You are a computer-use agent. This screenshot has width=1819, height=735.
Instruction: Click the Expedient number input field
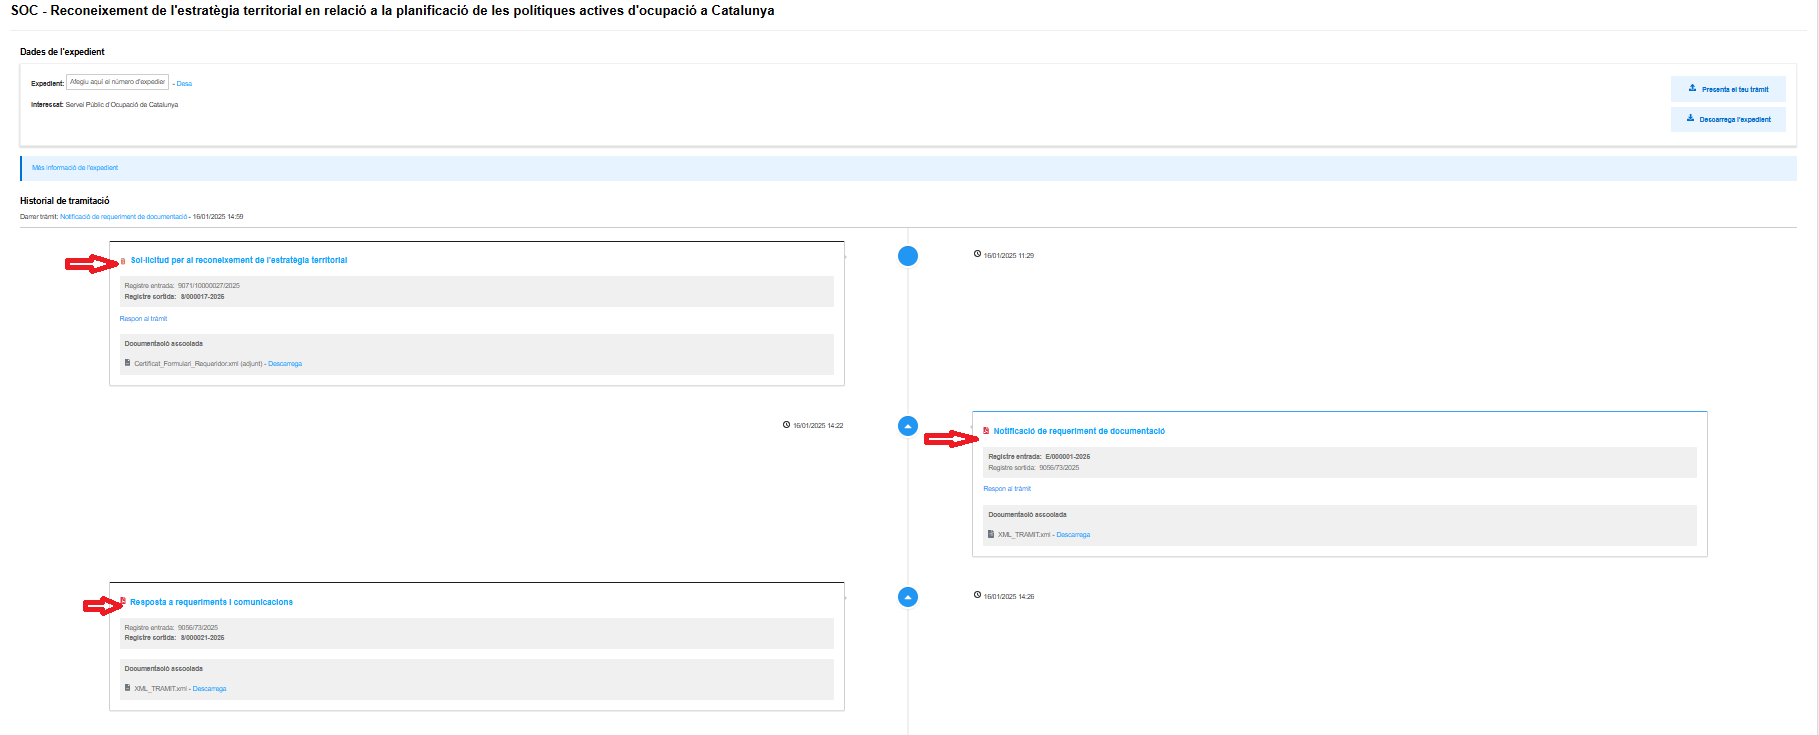[x=117, y=82]
